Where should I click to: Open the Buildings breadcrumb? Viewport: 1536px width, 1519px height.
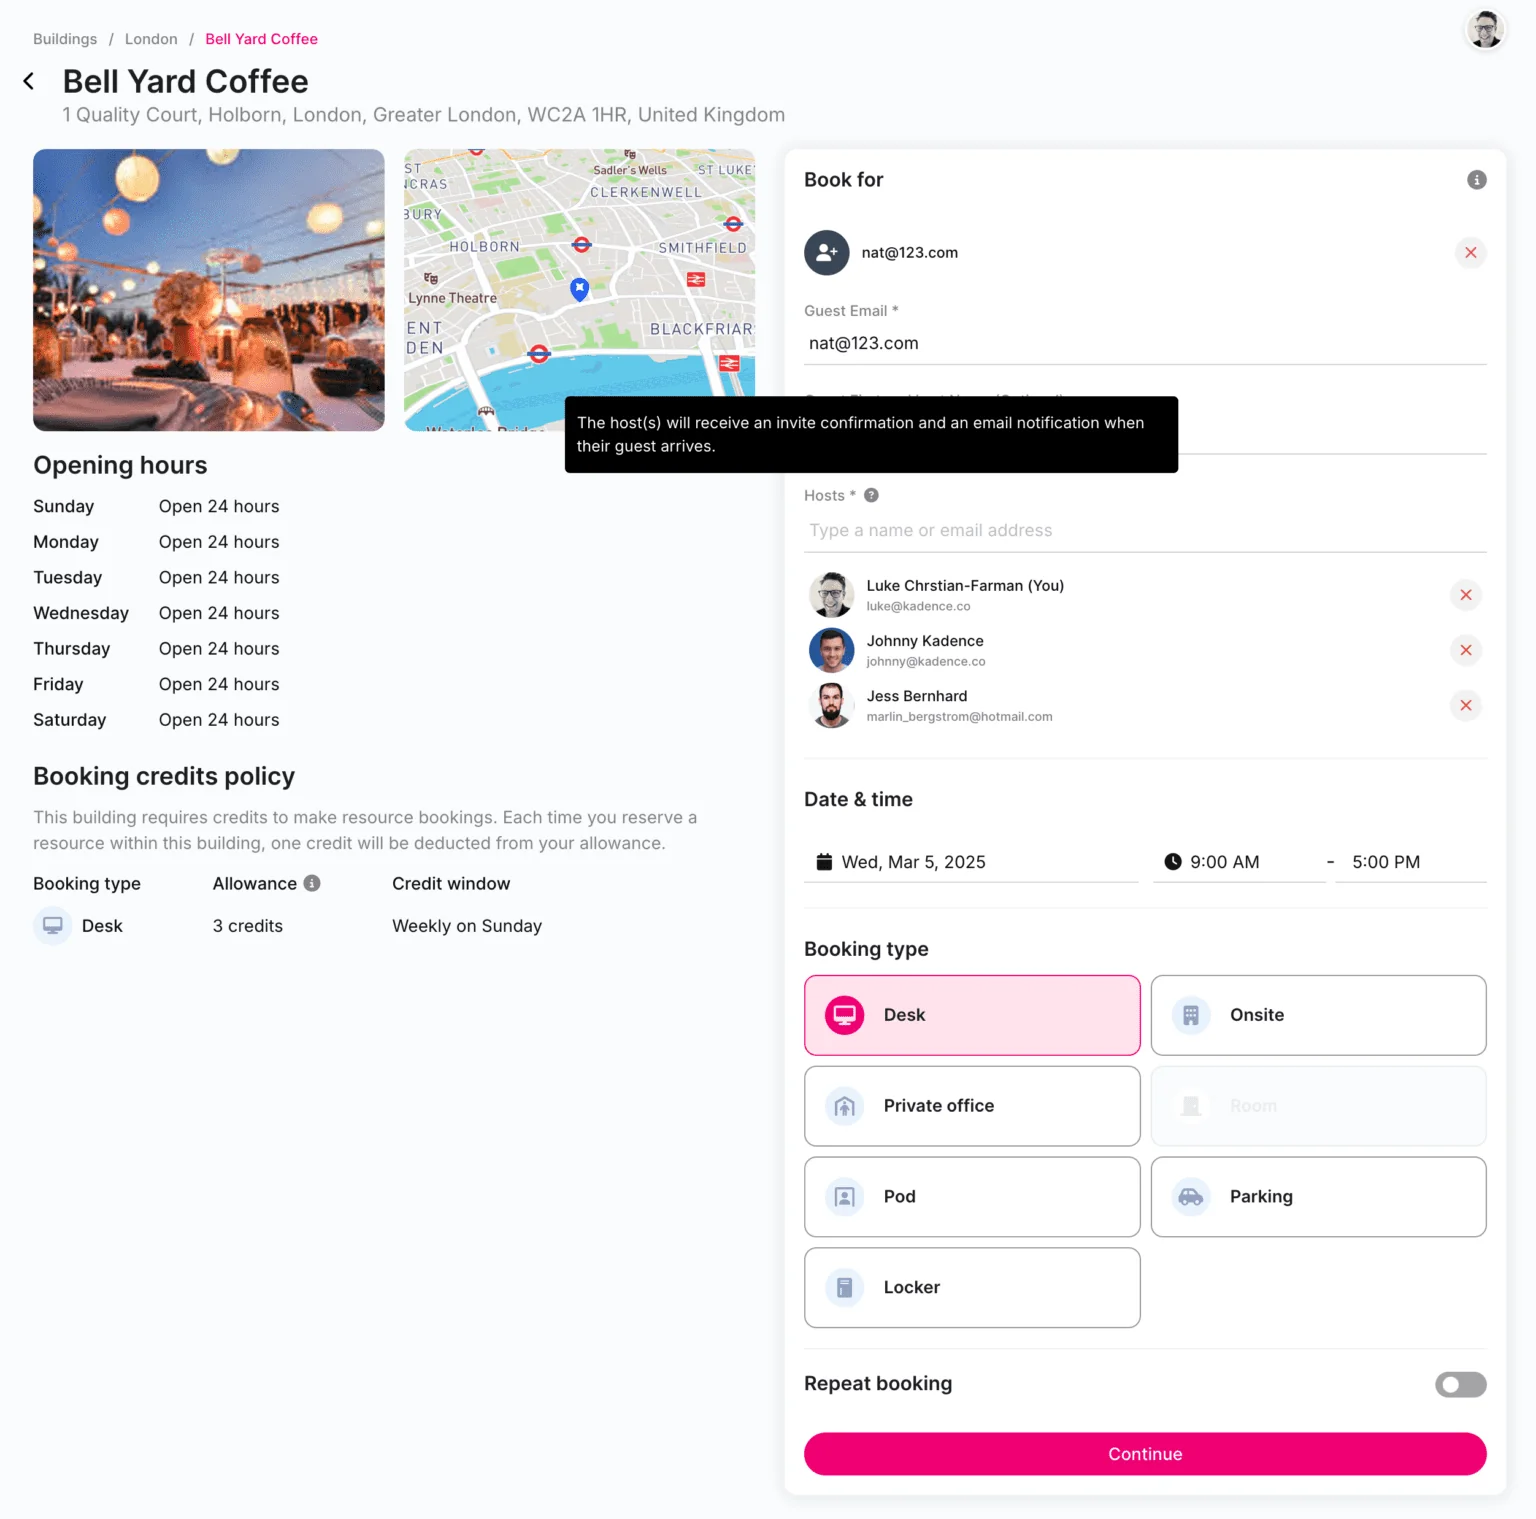point(65,39)
